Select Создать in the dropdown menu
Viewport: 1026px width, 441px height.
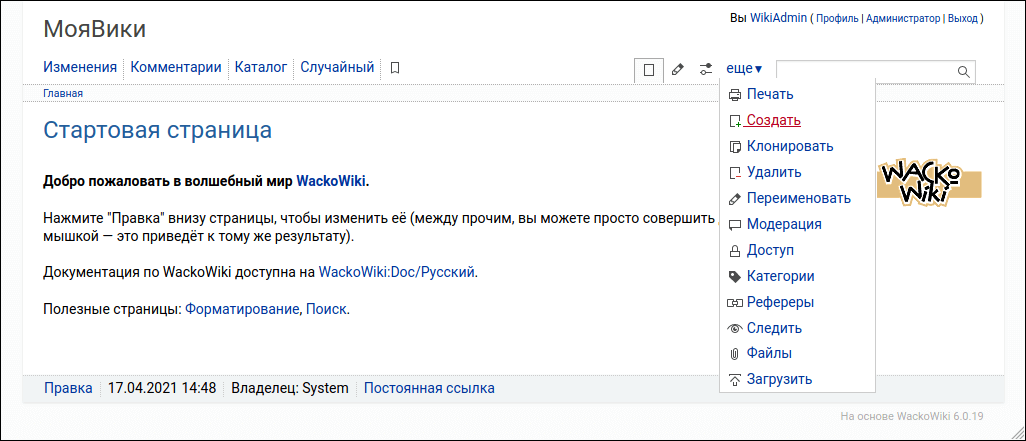pos(773,121)
